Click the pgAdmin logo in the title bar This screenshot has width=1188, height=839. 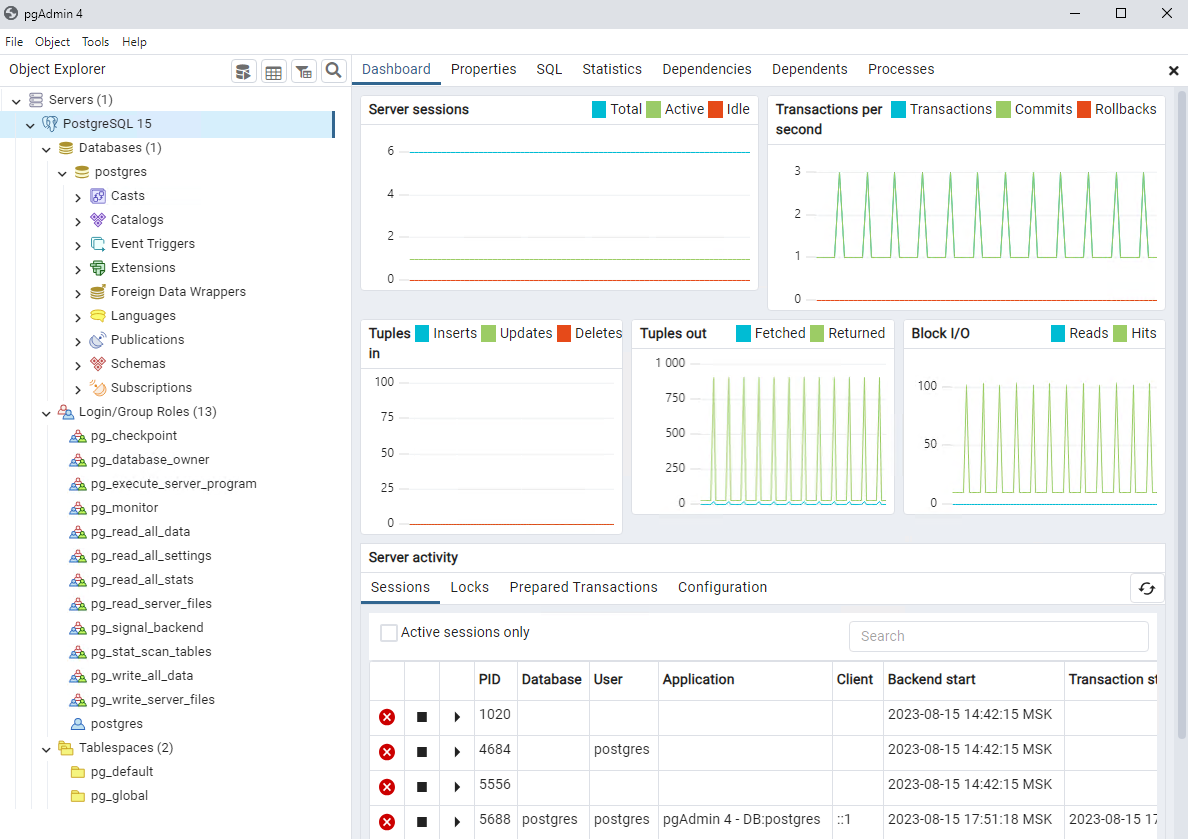tap(11, 13)
